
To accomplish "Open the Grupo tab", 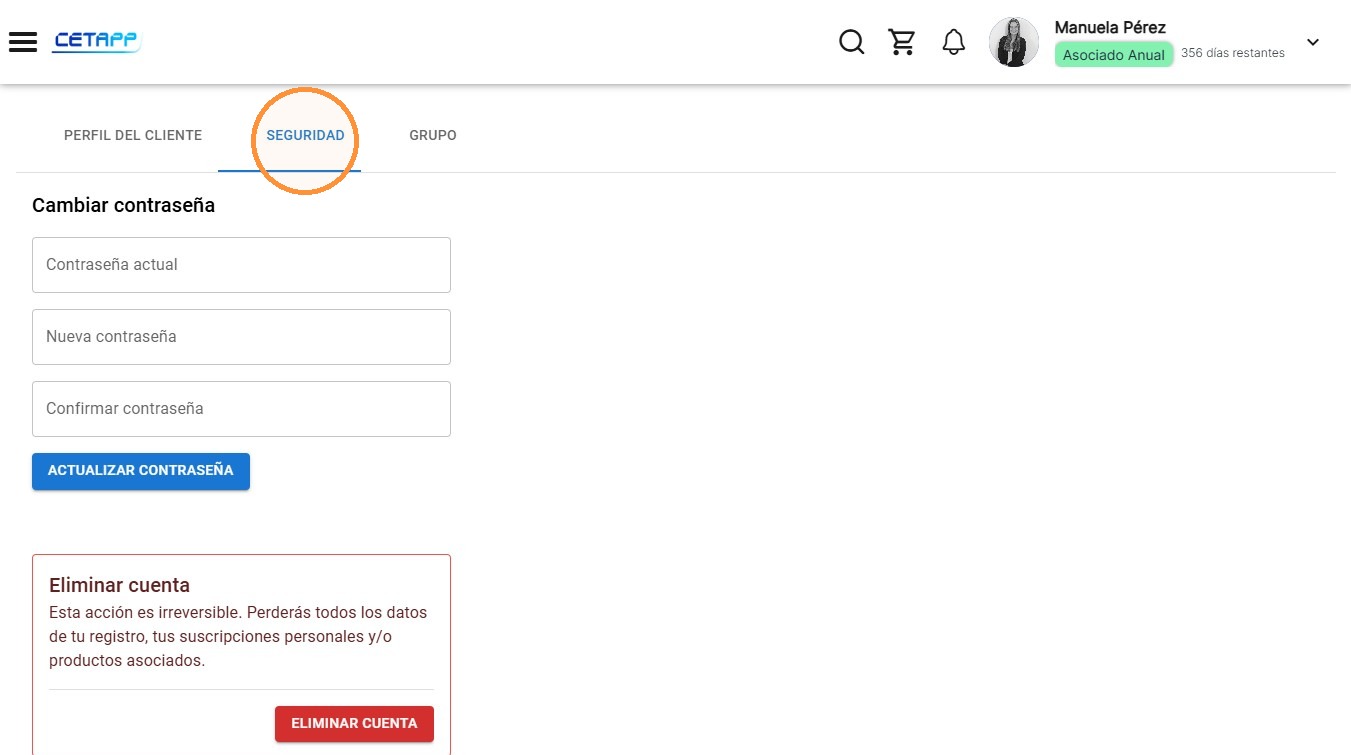I will (433, 135).
